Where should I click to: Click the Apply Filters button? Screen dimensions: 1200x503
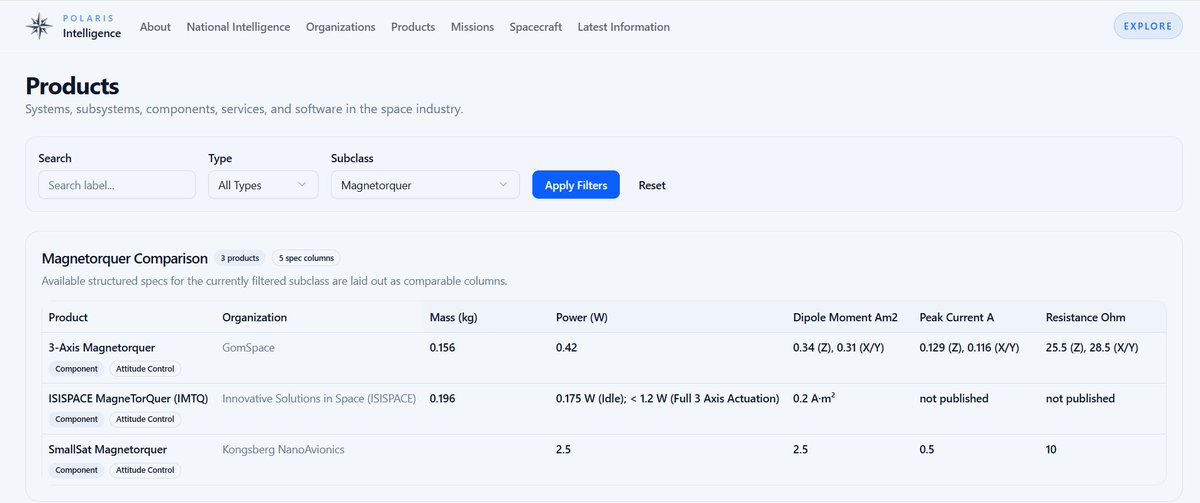pyautogui.click(x=576, y=185)
